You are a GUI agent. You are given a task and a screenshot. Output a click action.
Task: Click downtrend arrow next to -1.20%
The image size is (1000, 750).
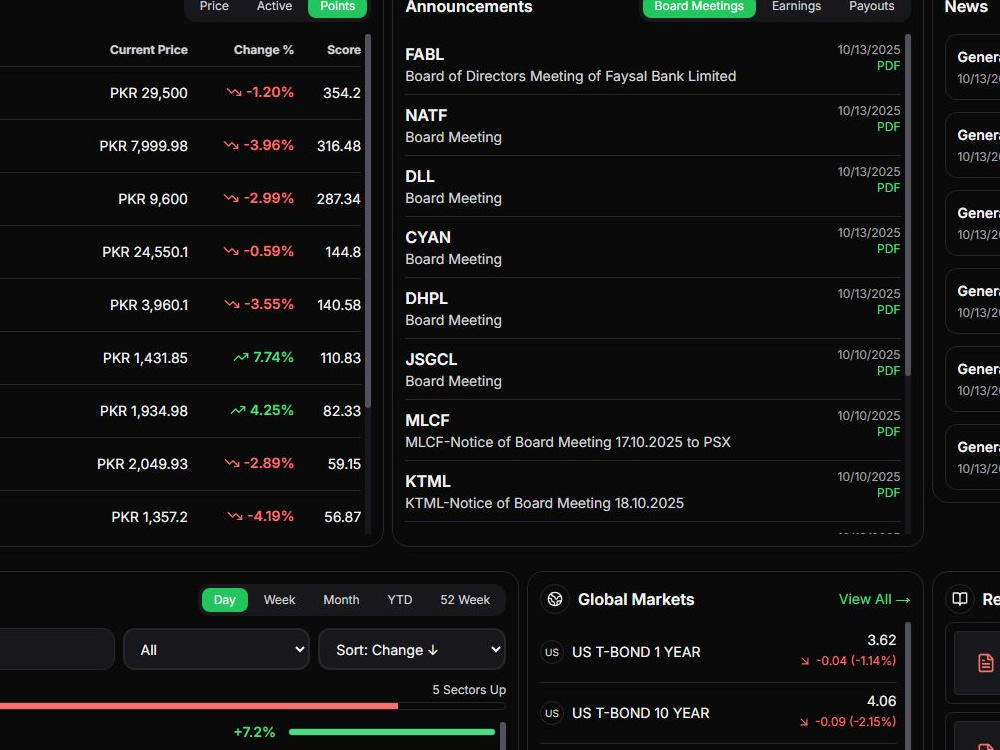[234, 92]
